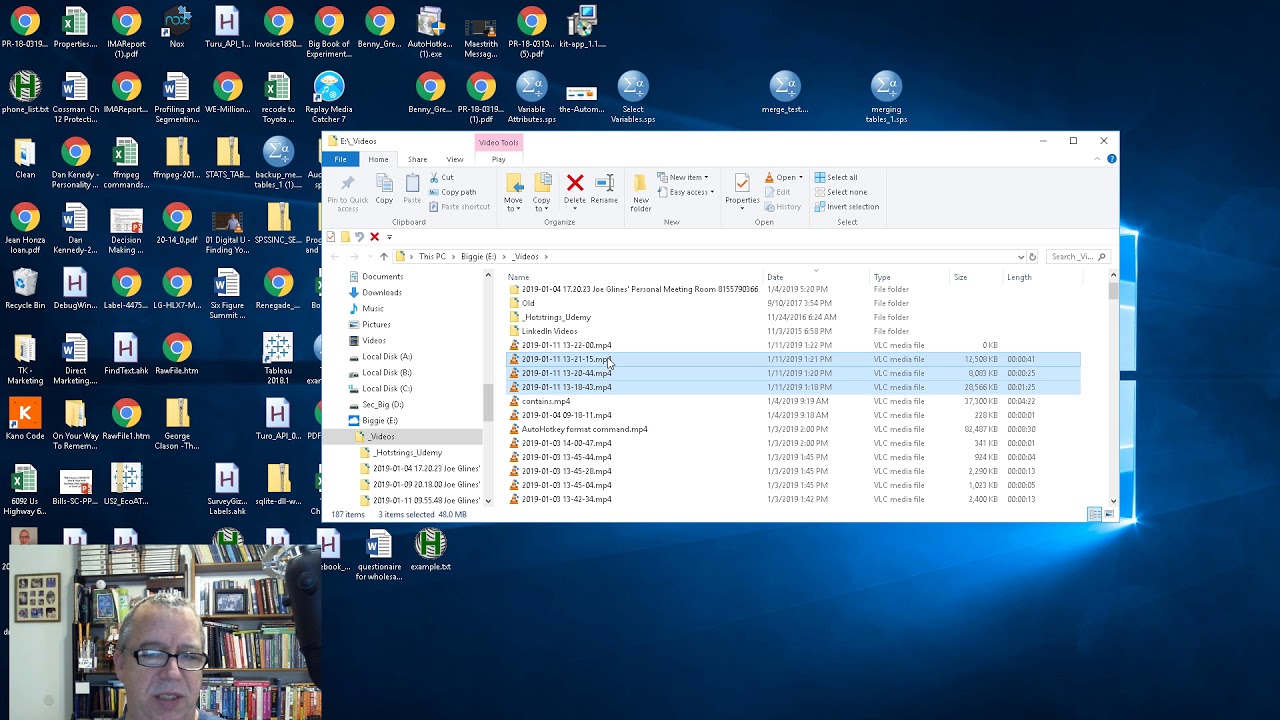Open the Play tab under Video Tools
The width and height of the screenshot is (1280, 720).
pyautogui.click(x=498, y=159)
